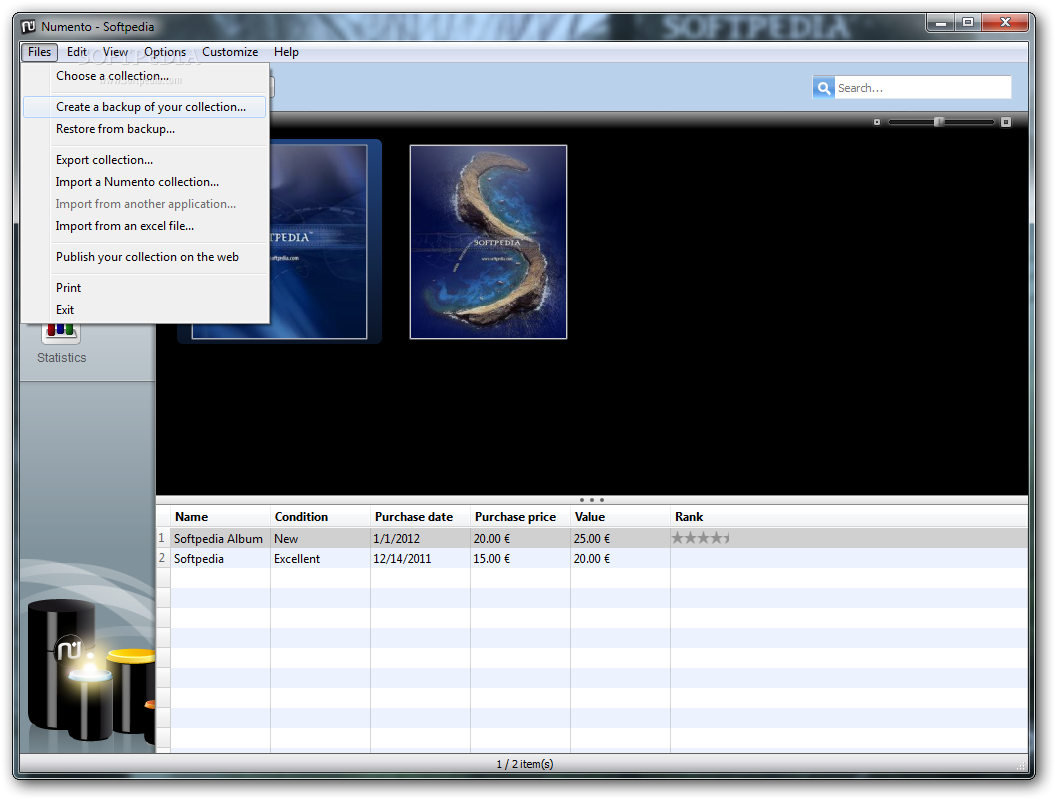The width and height of the screenshot is (1056, 800).
Task: Click the search magnifier icon
Action: point(824,88)
